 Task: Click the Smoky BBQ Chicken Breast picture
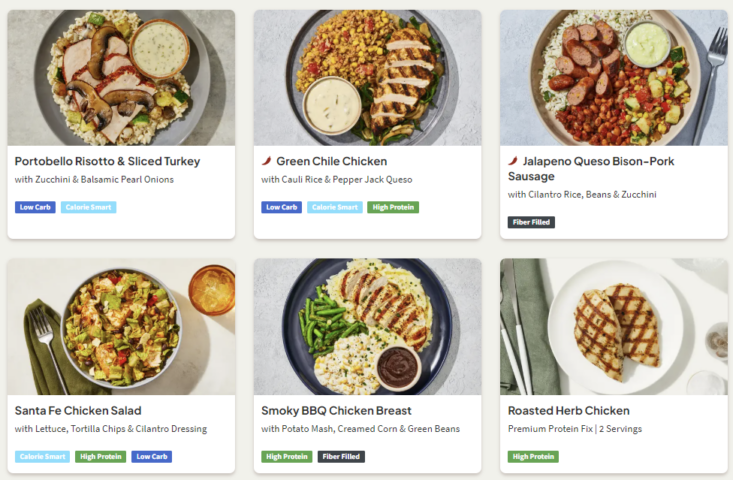click(367, 327)
